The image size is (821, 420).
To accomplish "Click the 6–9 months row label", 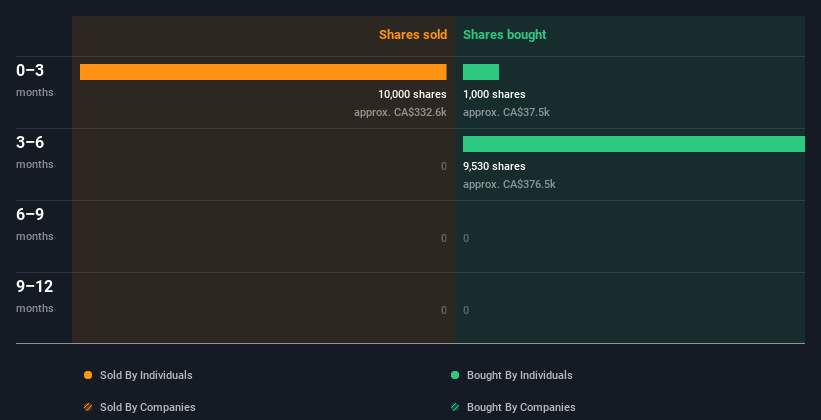I will coord(35,224).
